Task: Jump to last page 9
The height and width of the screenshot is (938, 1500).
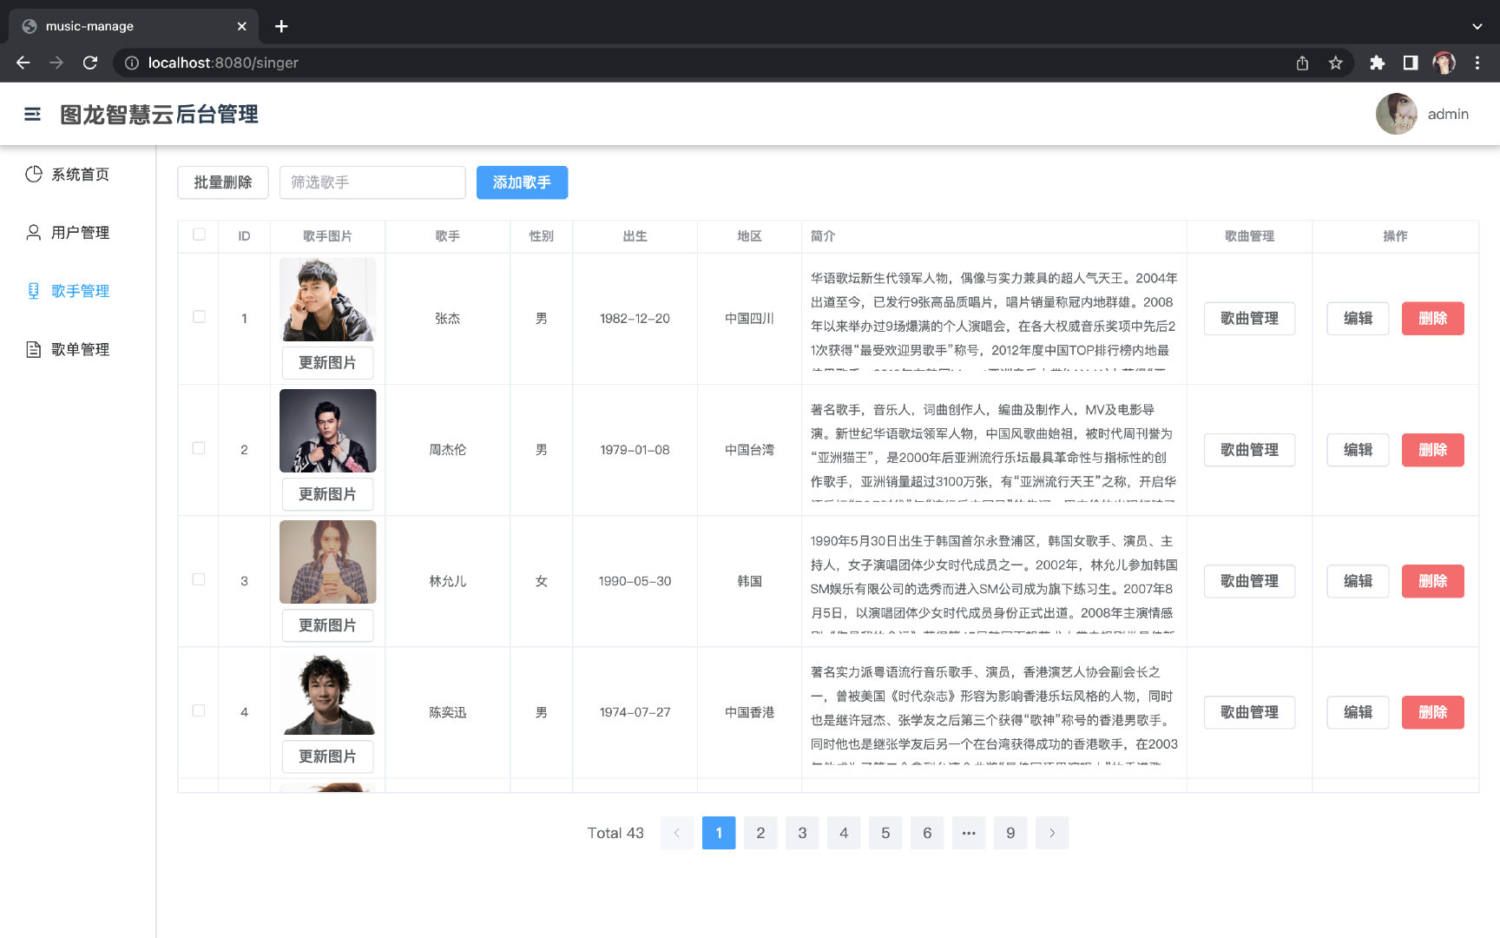Action: (x=1010, y=833)
